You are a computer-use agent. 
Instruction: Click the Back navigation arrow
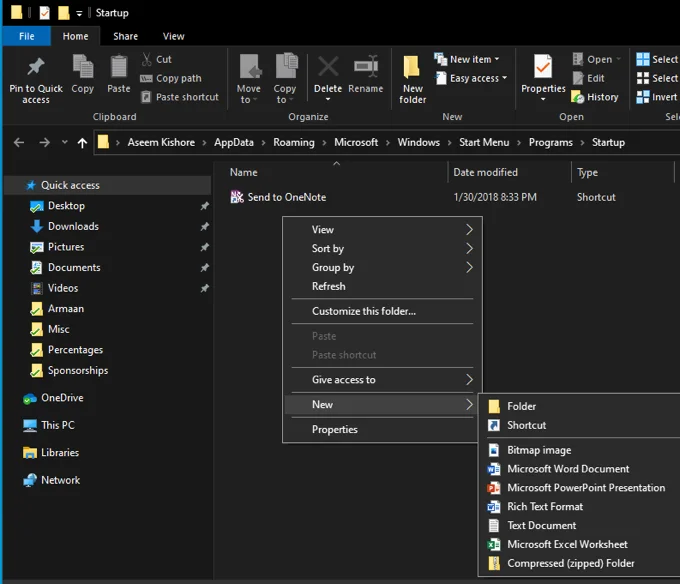tap(19, 142)
